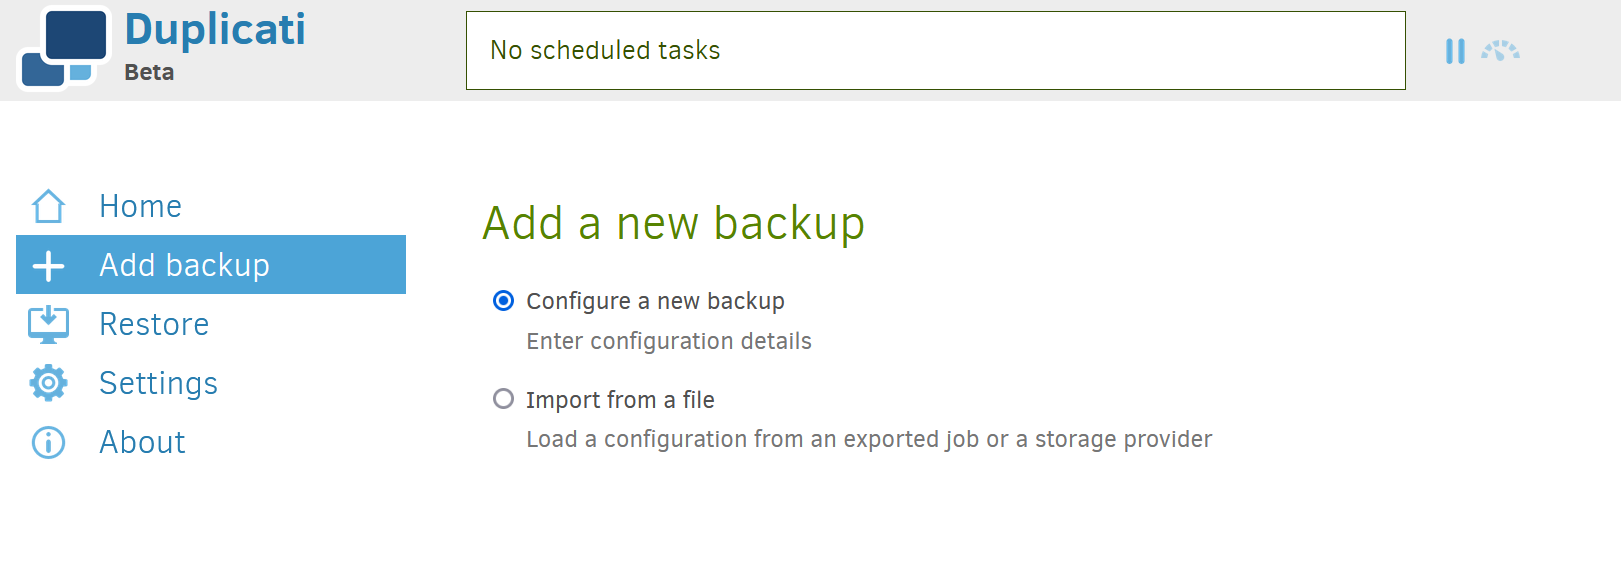The height and width of the screenshot is (571, 1621).
Task: Choose the 'Configure a new backup' label
Action: [x=655, y=301]
